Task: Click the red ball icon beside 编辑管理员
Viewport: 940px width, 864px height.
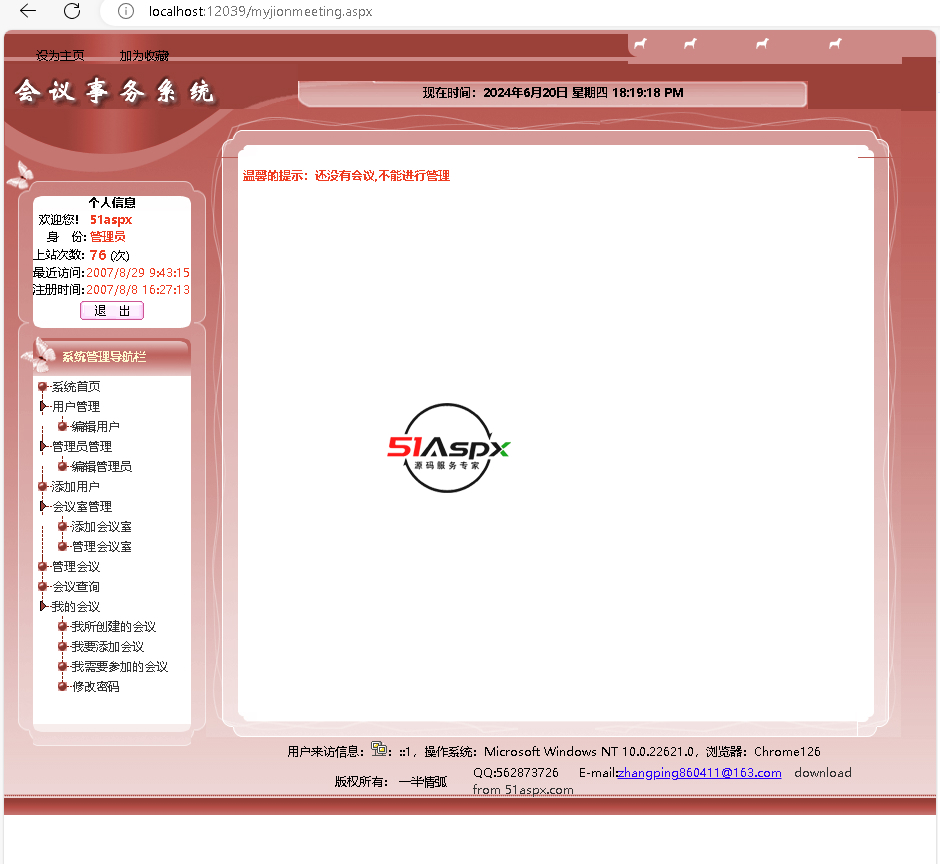Action: pos(62,466)
